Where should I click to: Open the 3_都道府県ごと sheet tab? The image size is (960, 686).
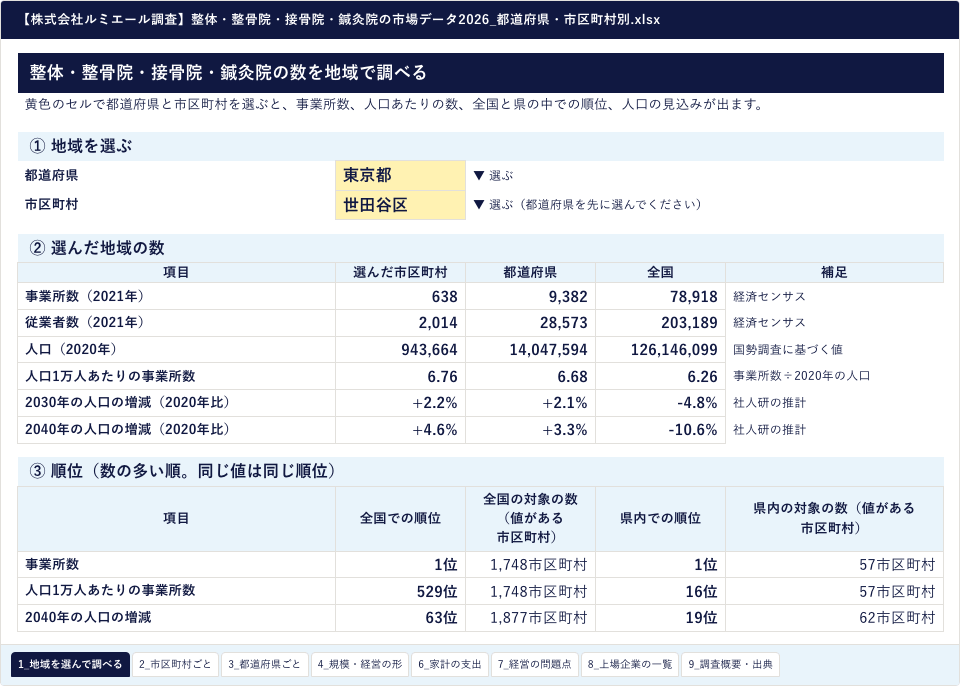point(264,664)
